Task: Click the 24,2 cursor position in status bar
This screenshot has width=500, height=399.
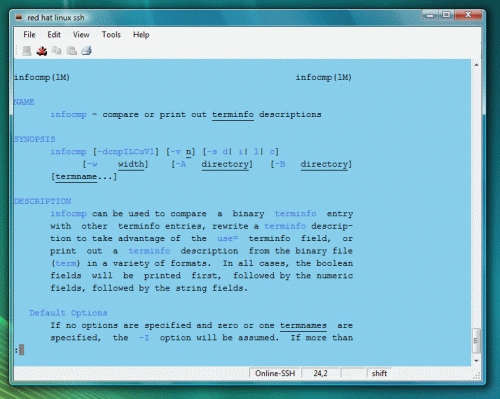Action: pos(320,373)
